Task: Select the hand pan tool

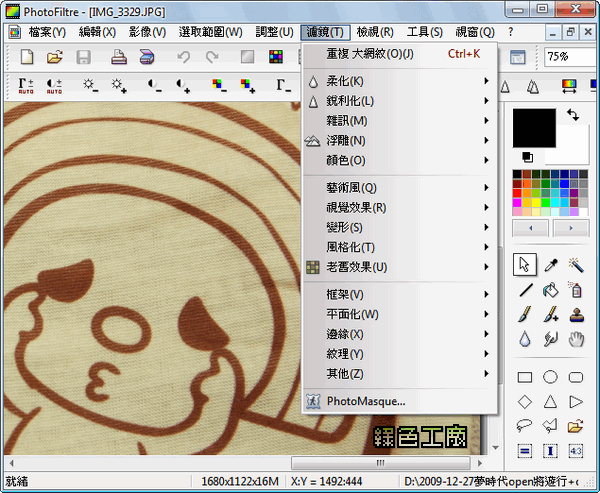Action: click(x=576, y=339)
